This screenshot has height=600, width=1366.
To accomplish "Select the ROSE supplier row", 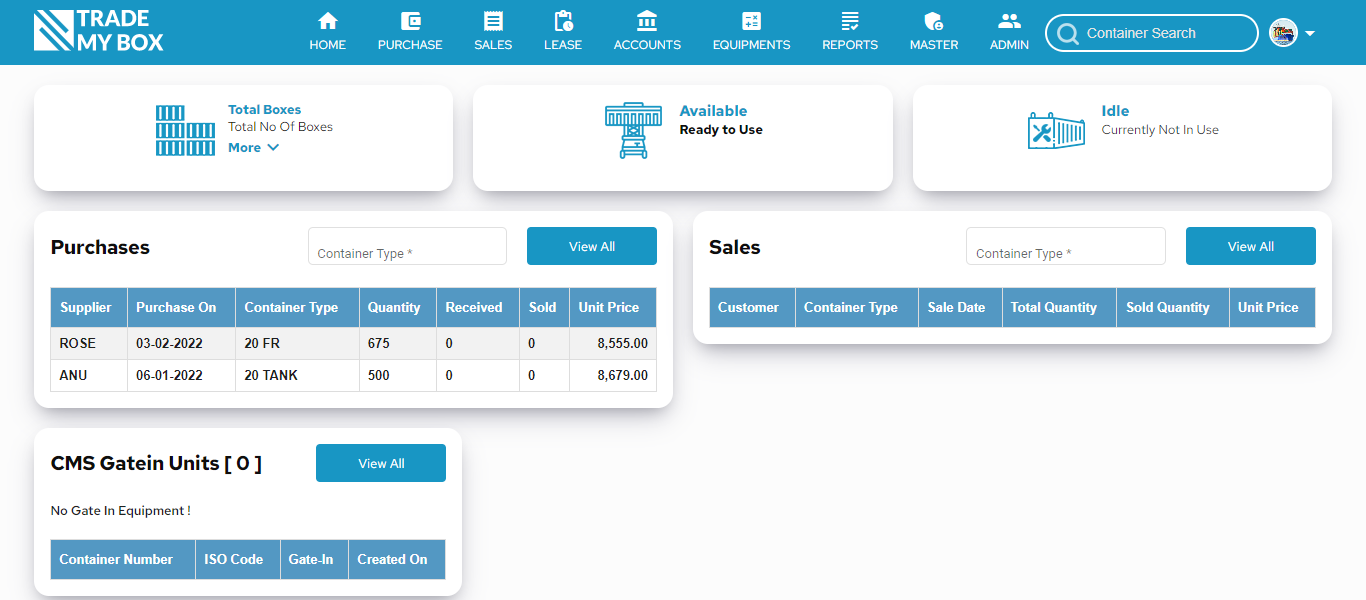I will pyautogui.click(x=353, y=343).
